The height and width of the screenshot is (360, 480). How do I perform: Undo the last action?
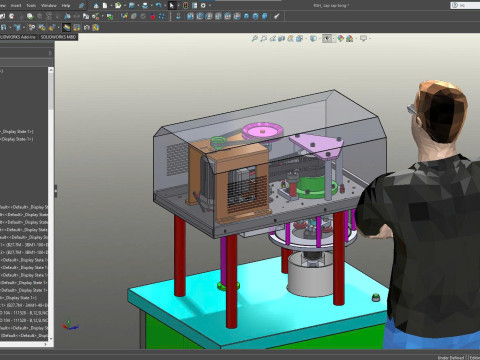point(158,6)
